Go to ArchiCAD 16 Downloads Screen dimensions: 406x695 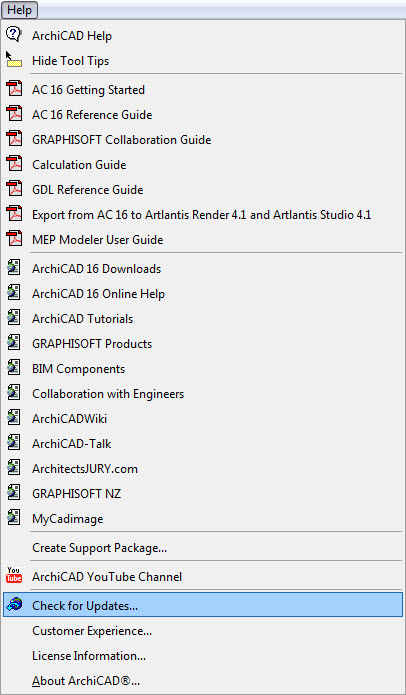[203, 269]
